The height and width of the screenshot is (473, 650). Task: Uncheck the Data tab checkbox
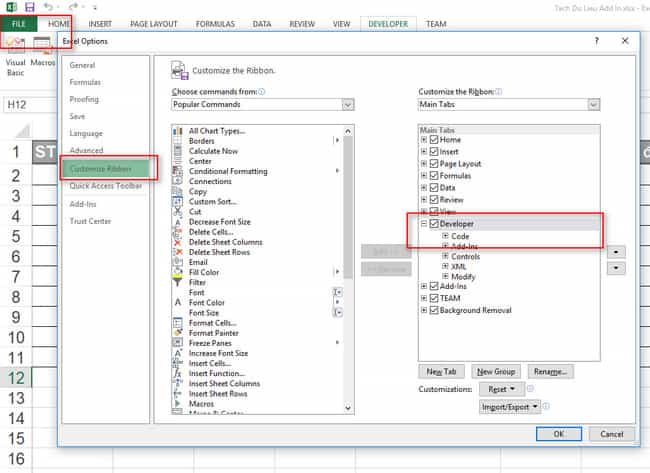pyautogui.click(x=434, y=188)
